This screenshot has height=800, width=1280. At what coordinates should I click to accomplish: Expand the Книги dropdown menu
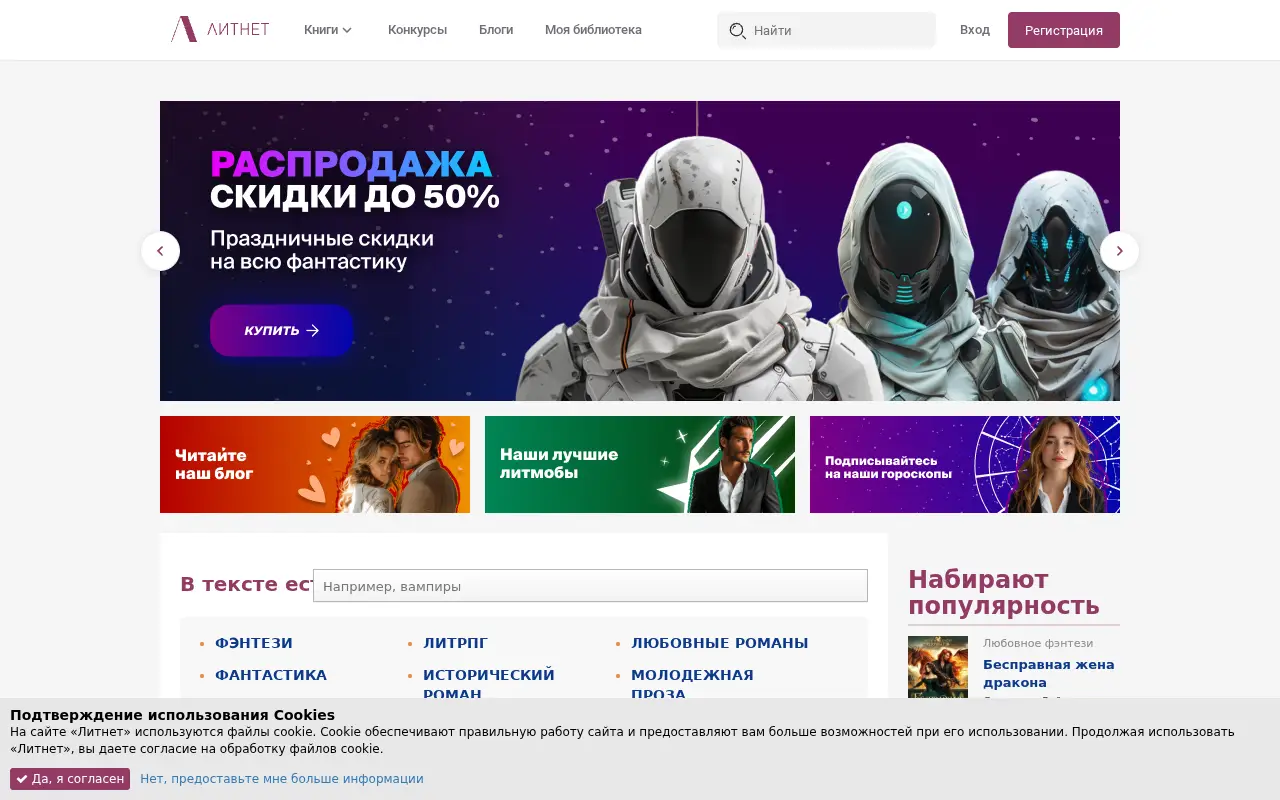click(328, 30)
